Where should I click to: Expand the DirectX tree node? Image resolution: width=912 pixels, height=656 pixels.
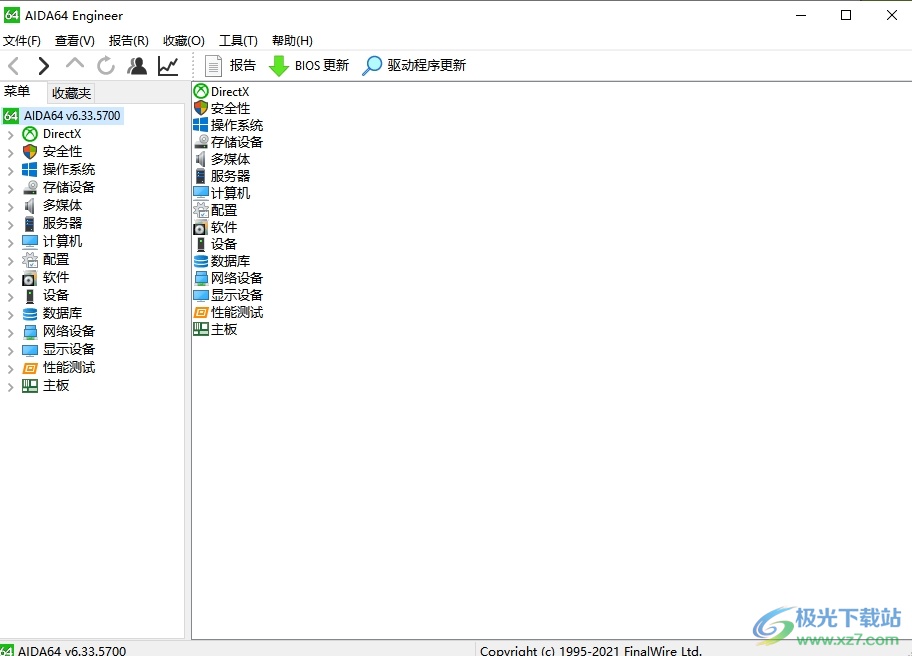(10, 135)
